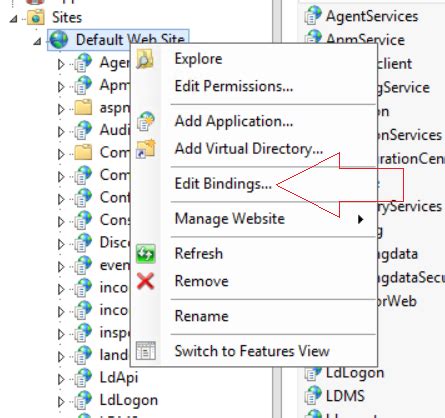This screenshot has height=418, width=445.
Task: Click AgentServices text in right pane
Action: pos(372,16)
